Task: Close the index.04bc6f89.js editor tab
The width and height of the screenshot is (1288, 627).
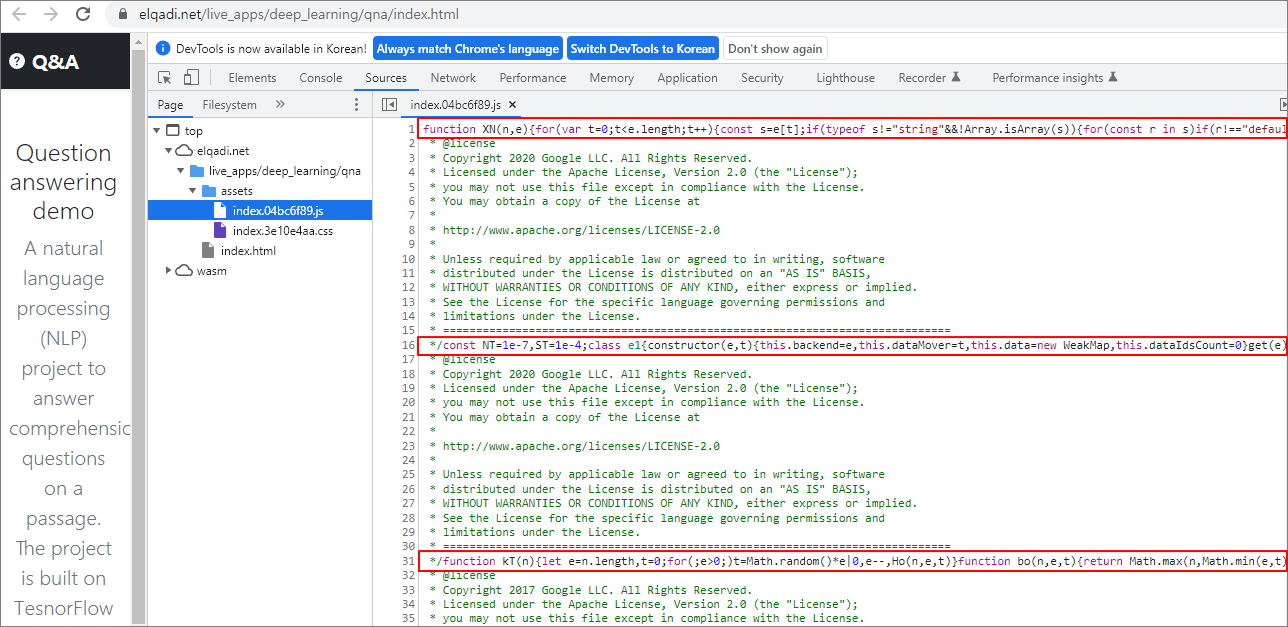Action: click(x=512, y=104)
